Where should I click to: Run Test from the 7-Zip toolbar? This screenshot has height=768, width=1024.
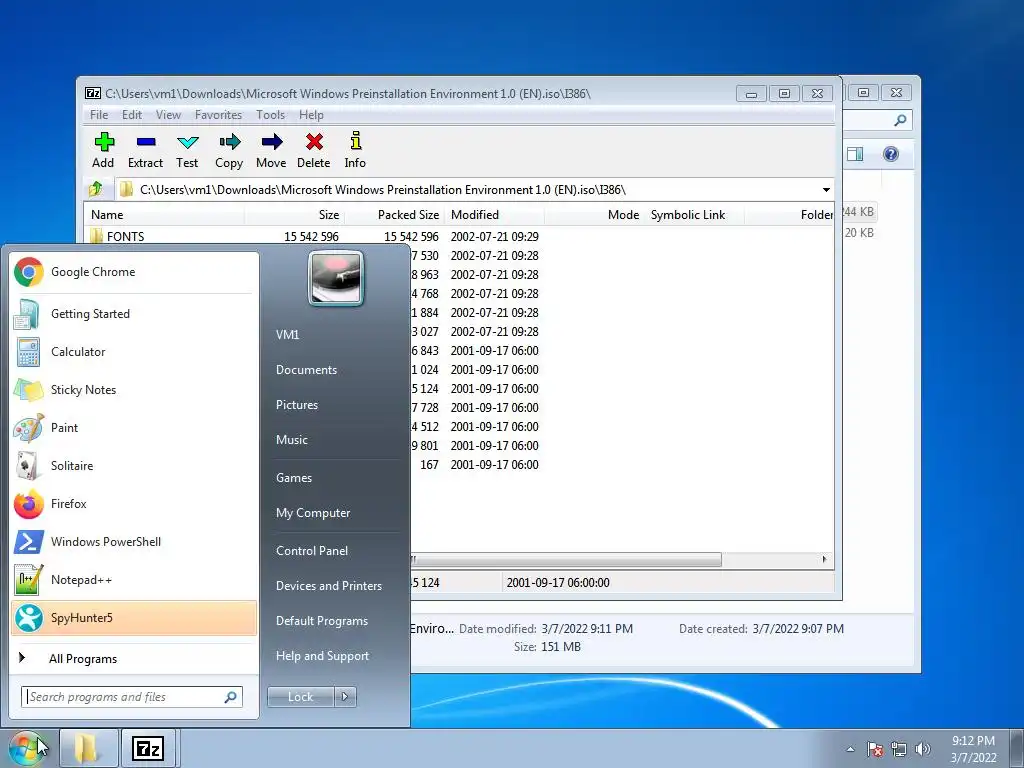[187, 150]
